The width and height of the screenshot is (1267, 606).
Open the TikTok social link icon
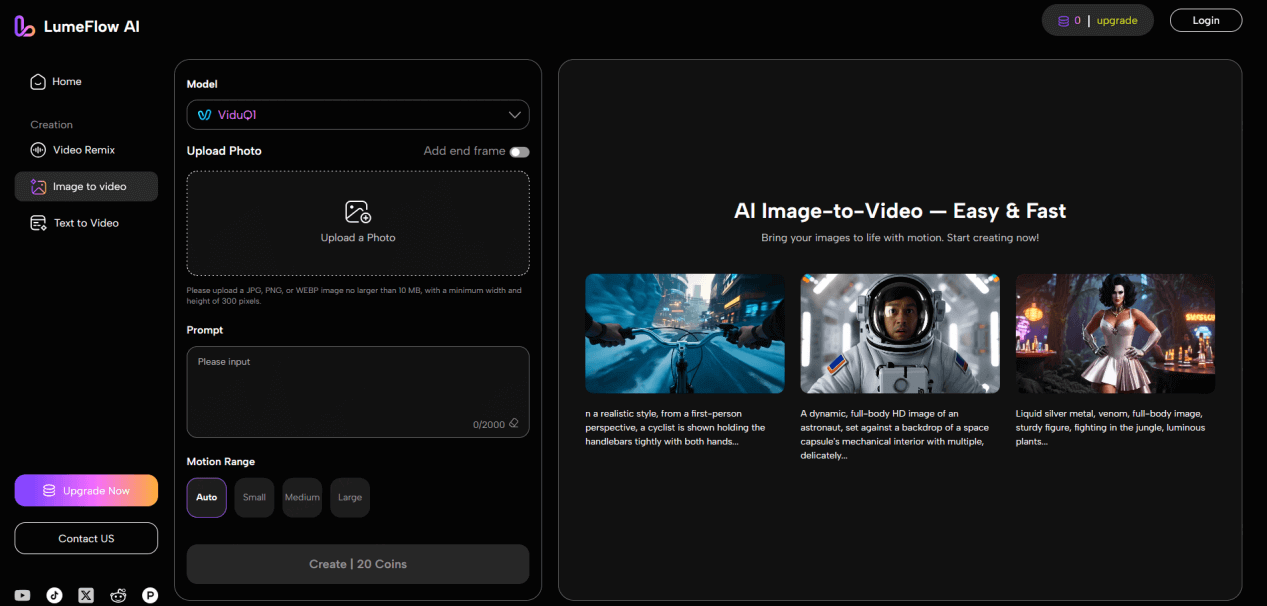(x=54, y=595)
